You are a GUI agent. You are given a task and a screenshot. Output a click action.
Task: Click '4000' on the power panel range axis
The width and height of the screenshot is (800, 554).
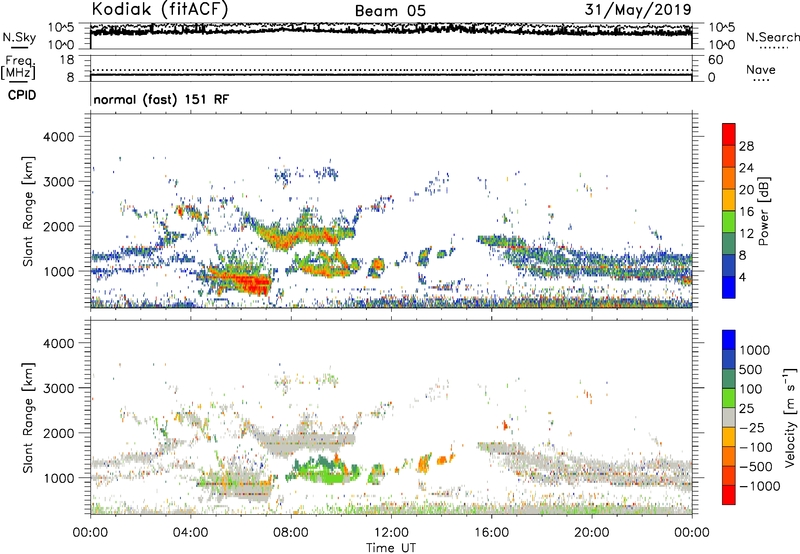[58, 137]
